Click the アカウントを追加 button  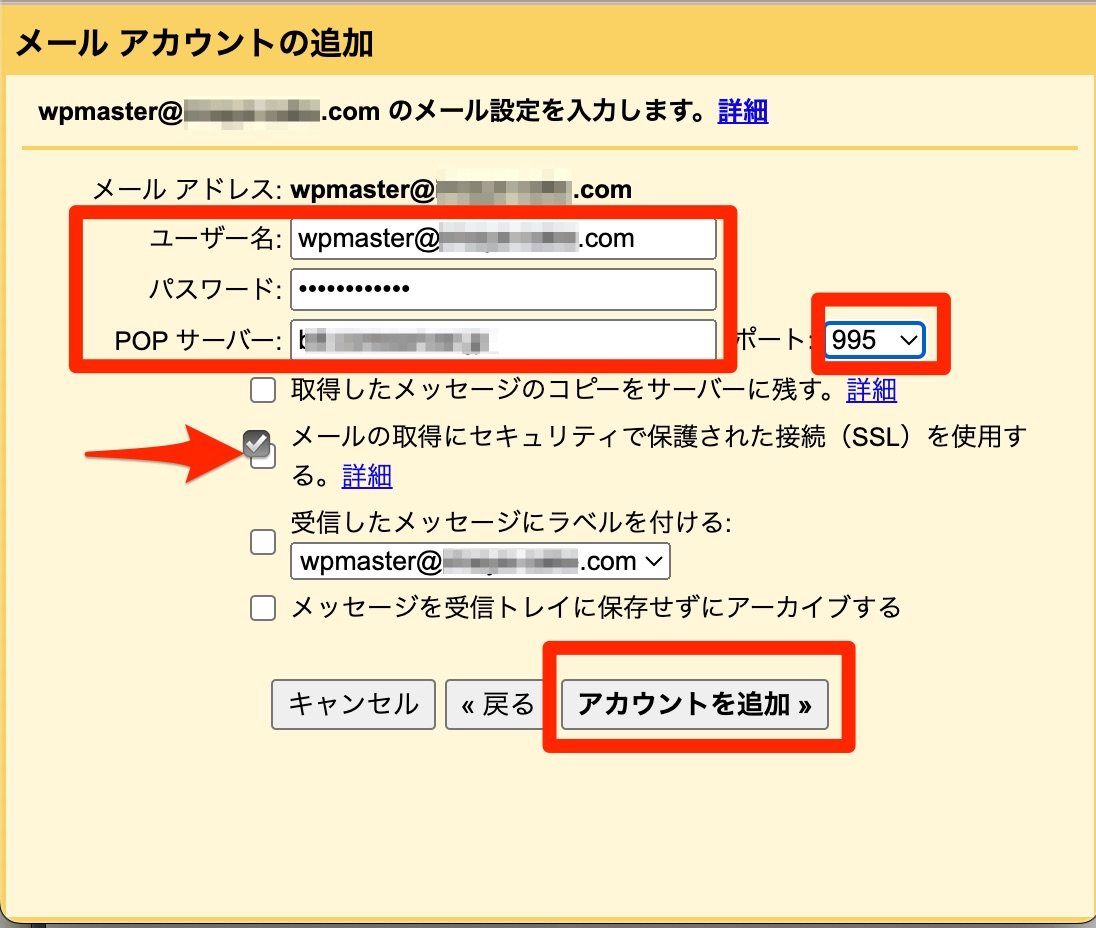(x=695, y=704)
